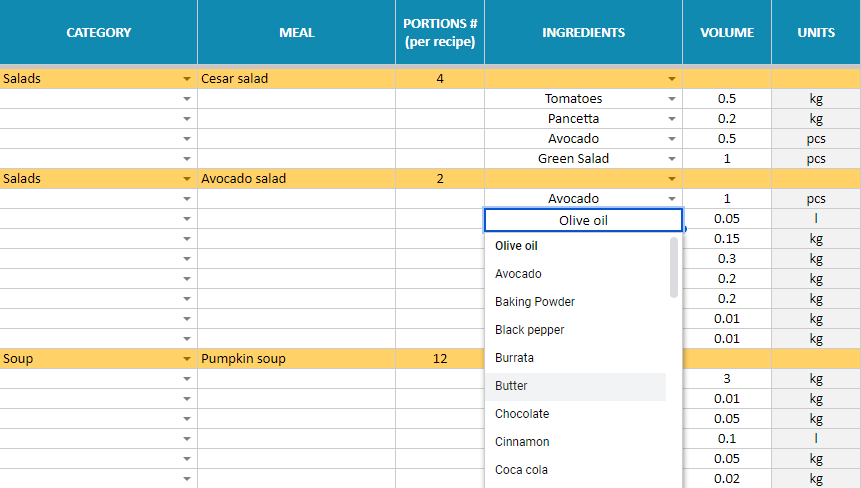Open category dropdown for Avocado salad row

click(187, 179)
